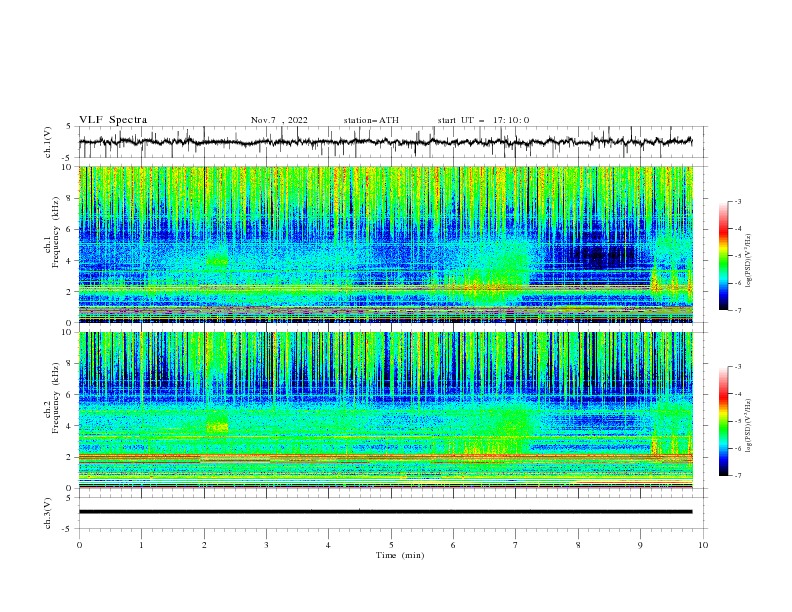Click the log(PSD) label of ch.1 colorbar
Image resolution: width=792 pixels, height=612 pixels.
[x=749, y=261]
